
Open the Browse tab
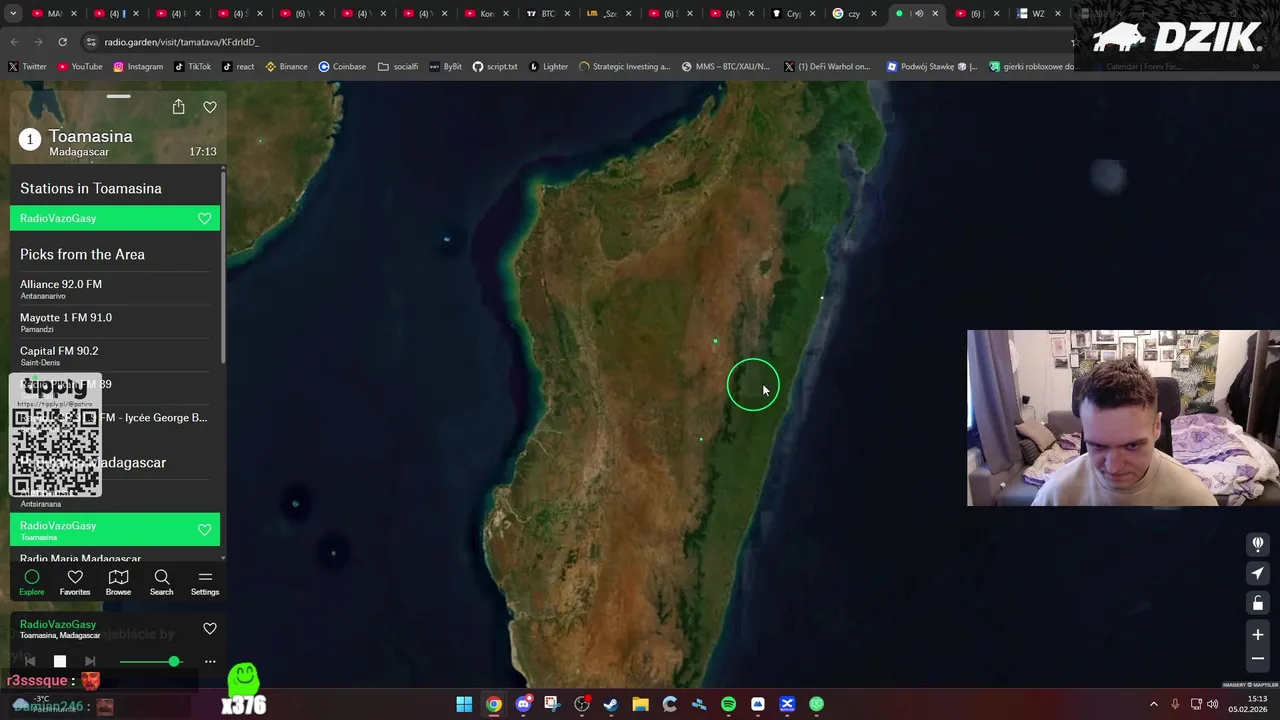[x=118, y=582]
